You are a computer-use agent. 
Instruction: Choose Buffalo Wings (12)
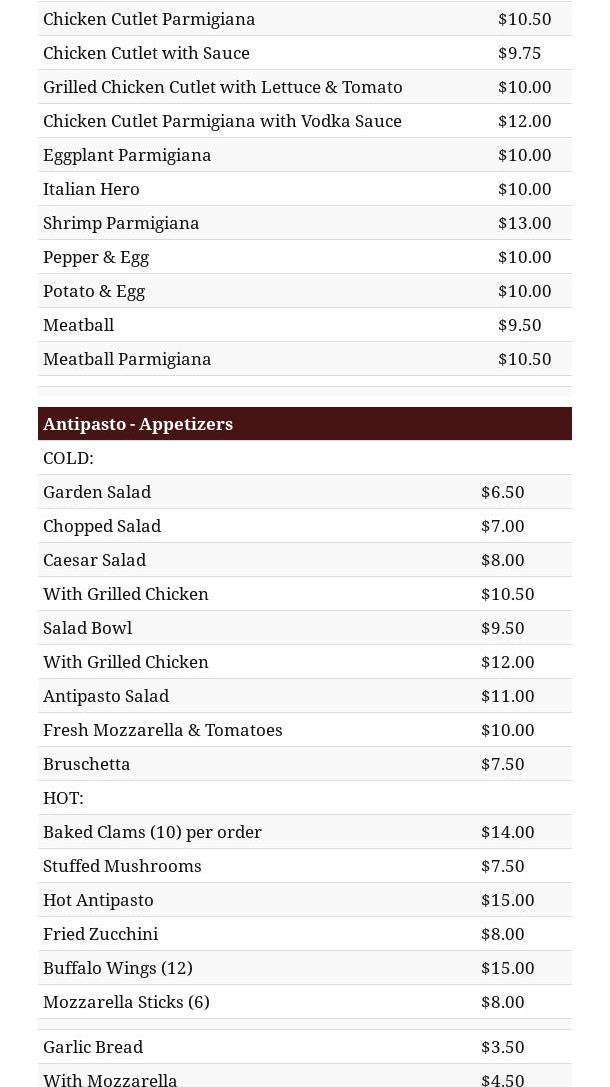tap(118, 968)
